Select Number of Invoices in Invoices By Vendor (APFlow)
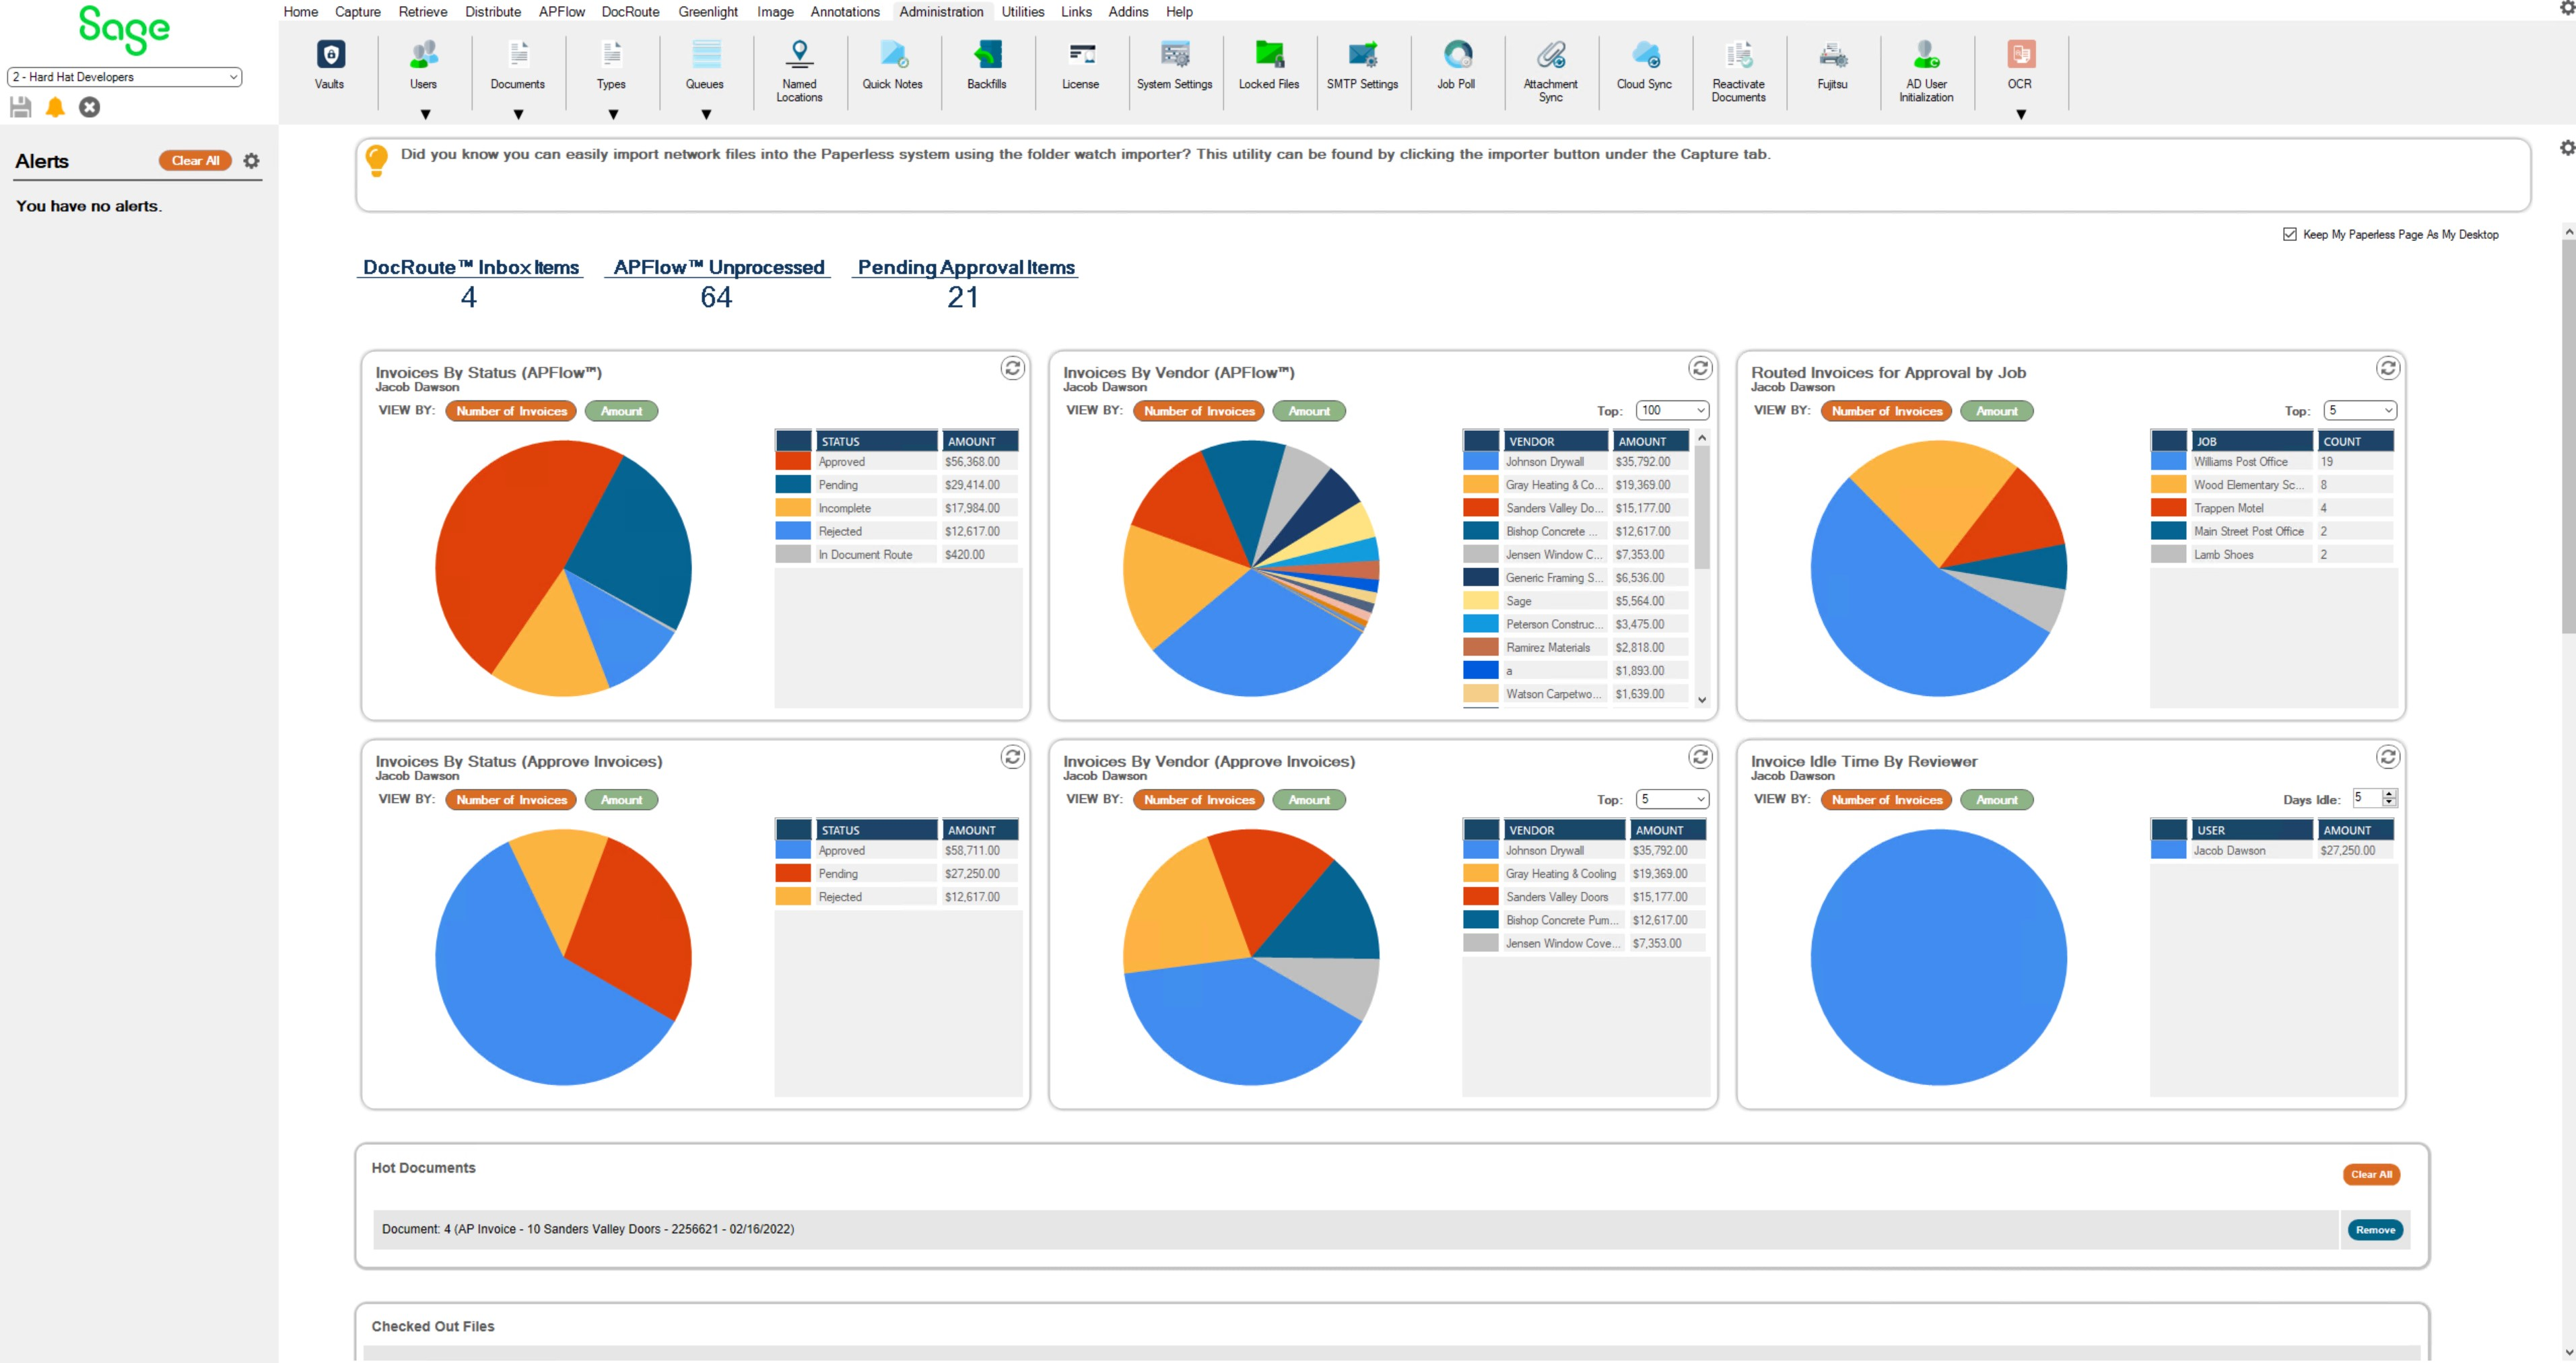Screen dimensions: 2576x1363 point(1198,411)
